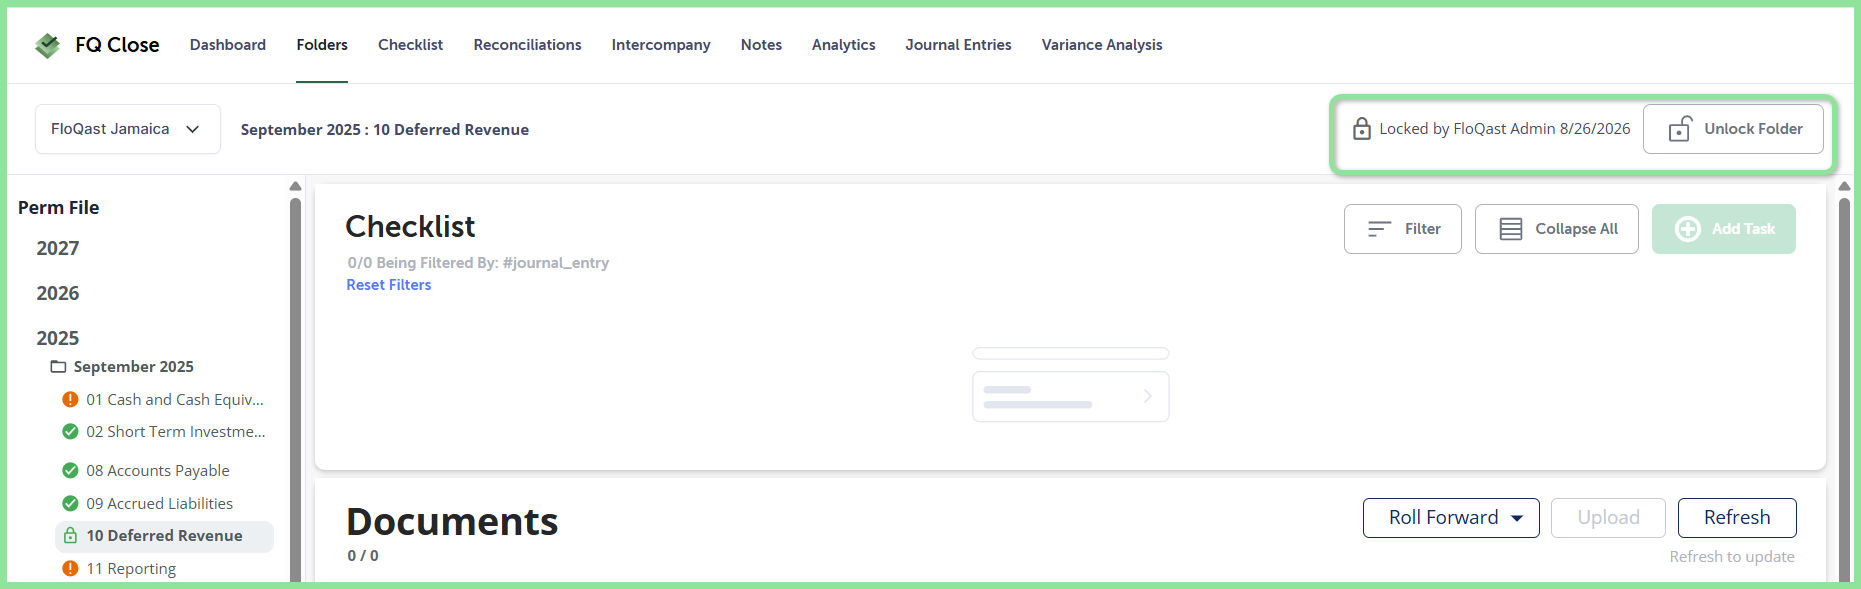Click the green check icon for 08 Accounts Payable
1861x589 pixels.
click(x=70, y=471)
